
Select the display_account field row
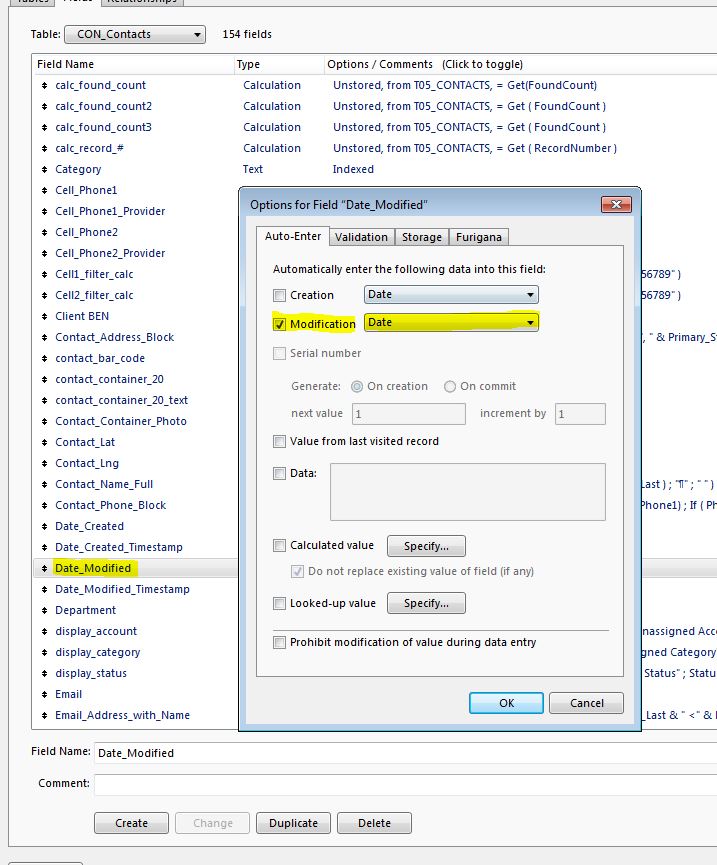click(135, 631)
